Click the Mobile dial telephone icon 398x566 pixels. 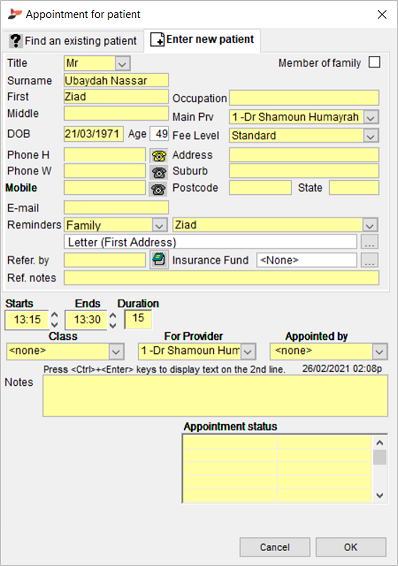pos(159,189)
